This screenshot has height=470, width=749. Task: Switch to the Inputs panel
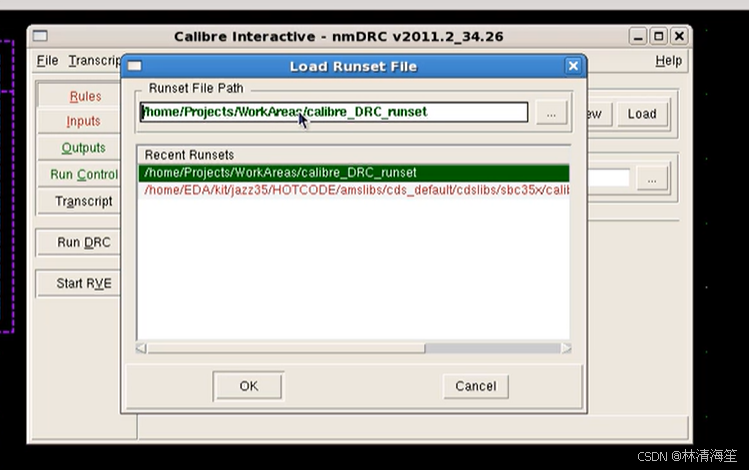click(80, 121)
